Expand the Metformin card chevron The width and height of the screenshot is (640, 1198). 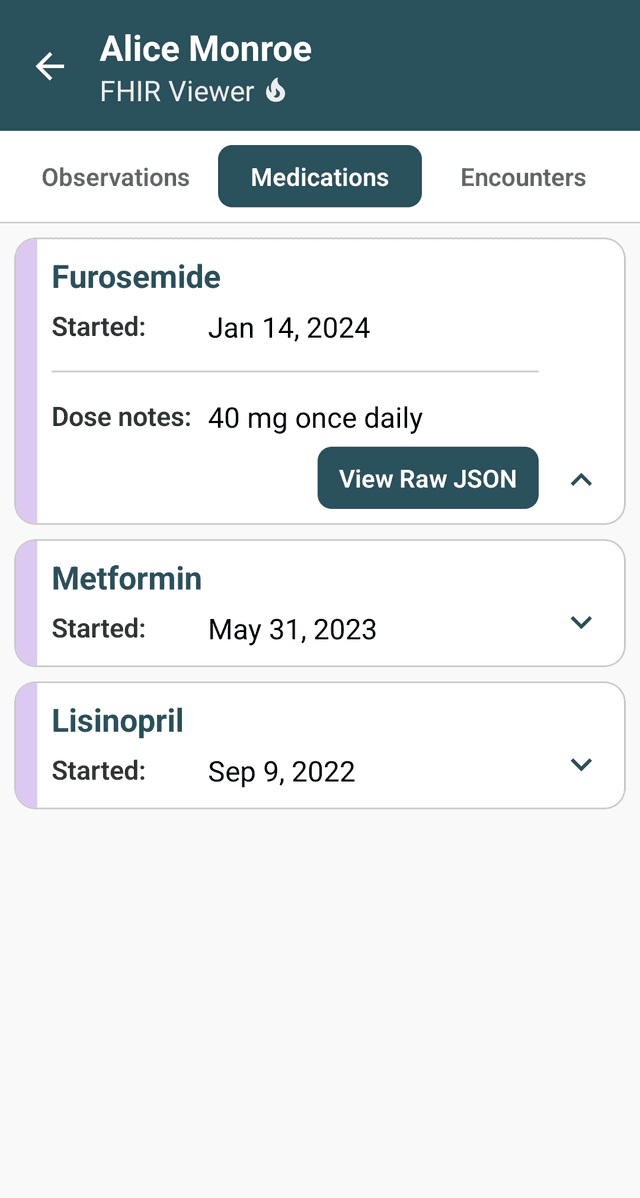[x=581, y=622]
